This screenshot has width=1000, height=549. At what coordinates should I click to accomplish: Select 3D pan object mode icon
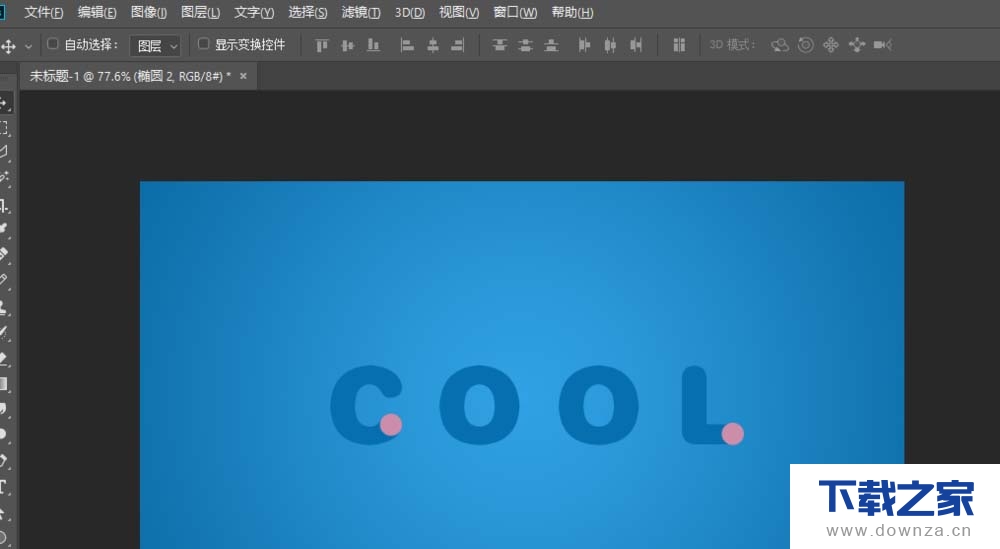click(x=831, y=45)
